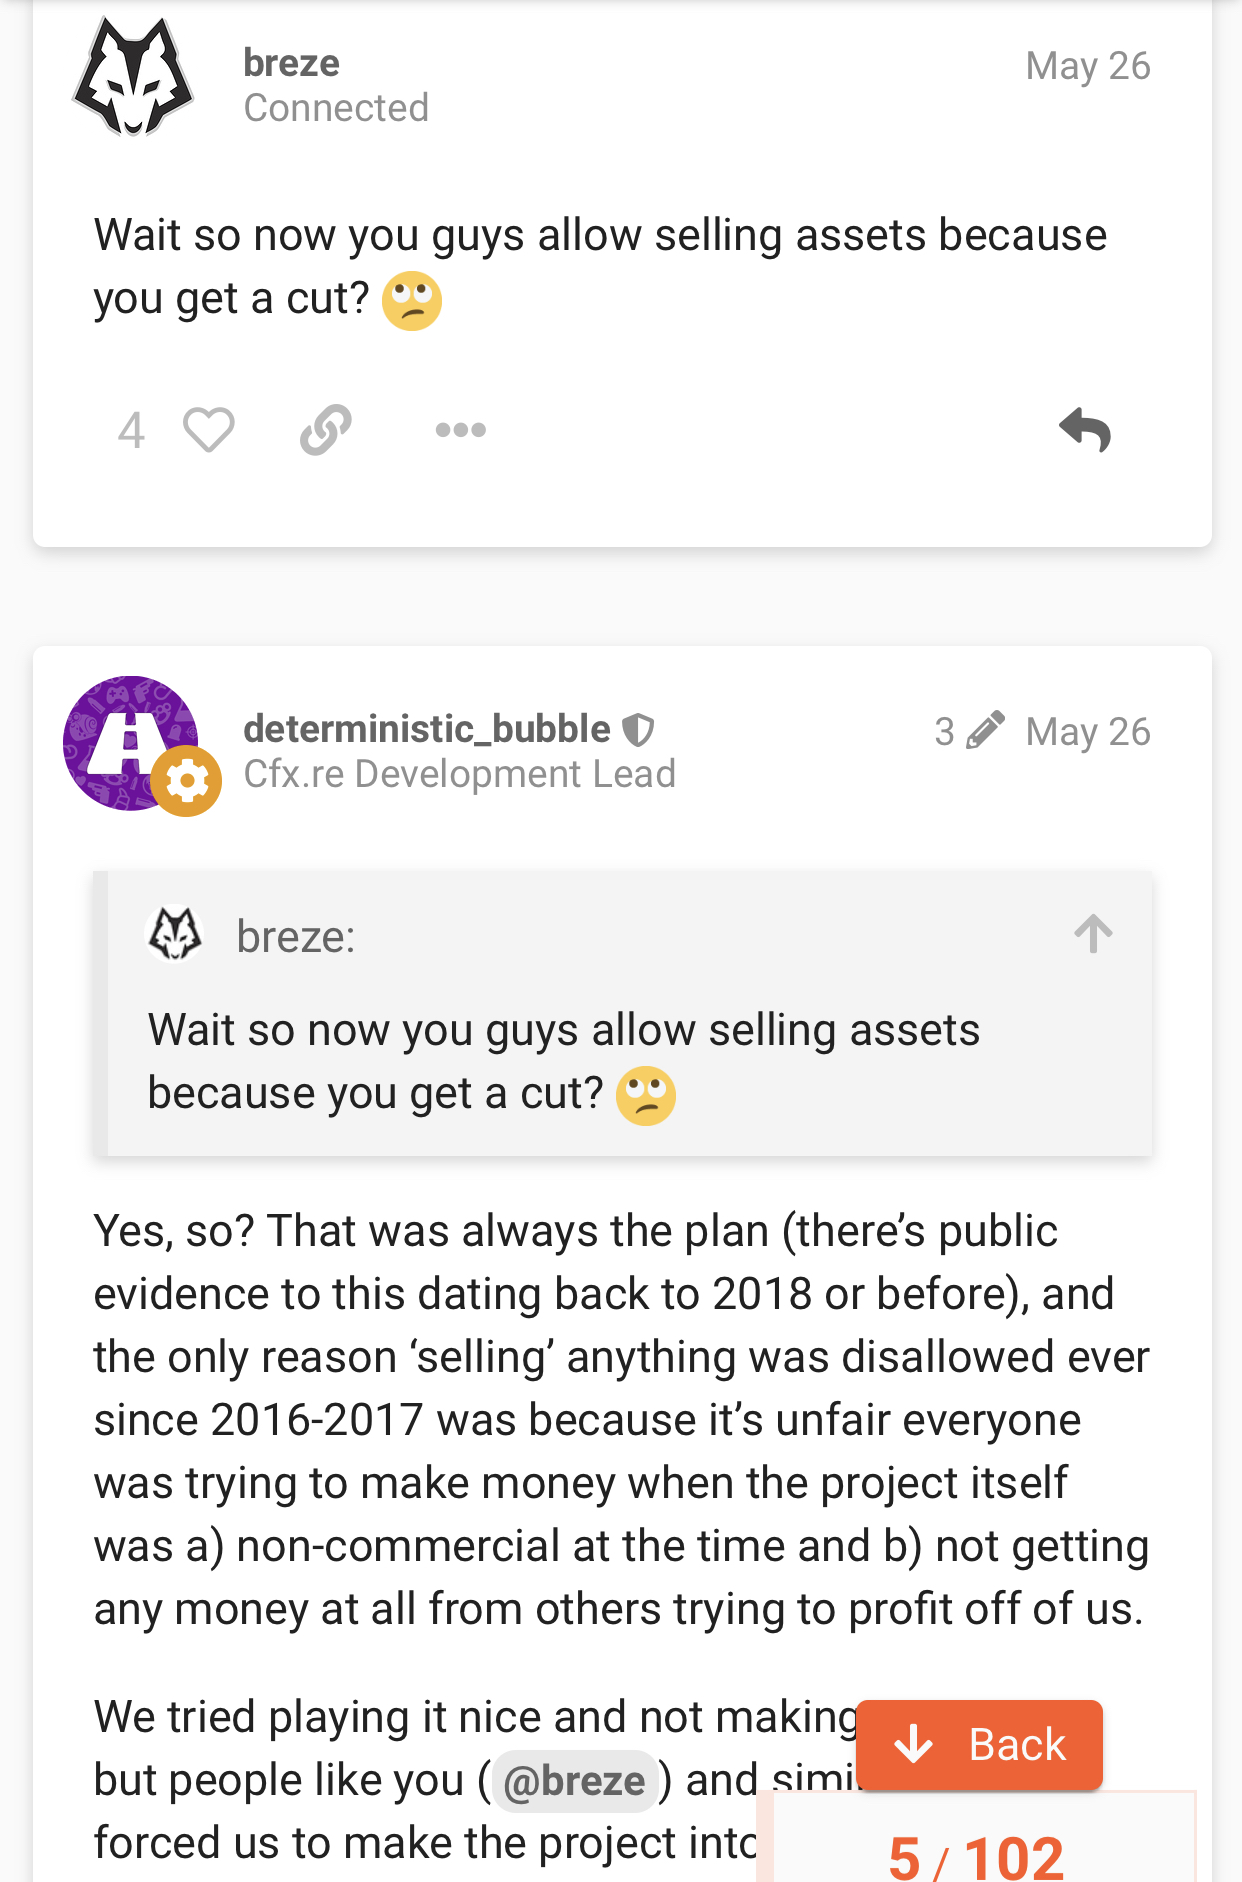Open May 26 date on deterministic_bubble's post
This screenshot has width=1242, height=1882.
pos(1088,732)
